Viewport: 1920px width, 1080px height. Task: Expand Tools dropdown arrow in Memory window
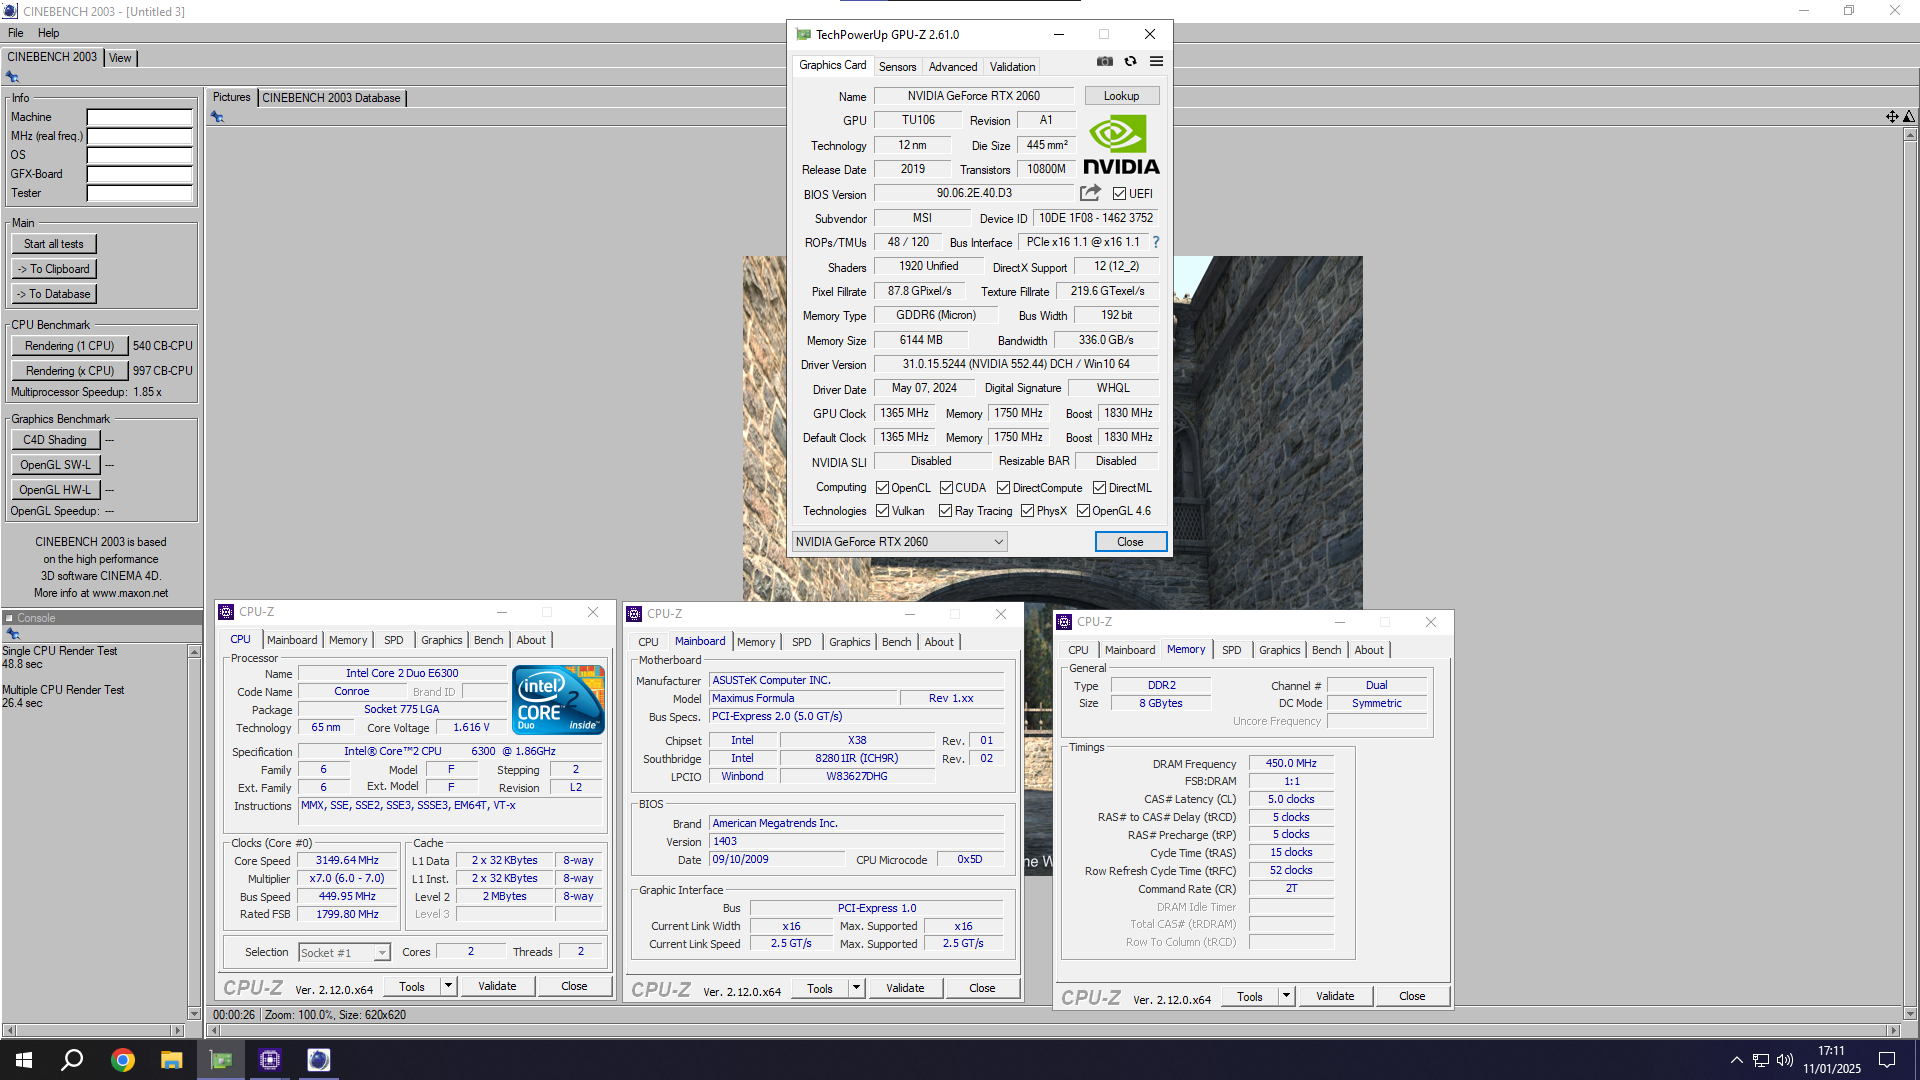[1286, 996]
